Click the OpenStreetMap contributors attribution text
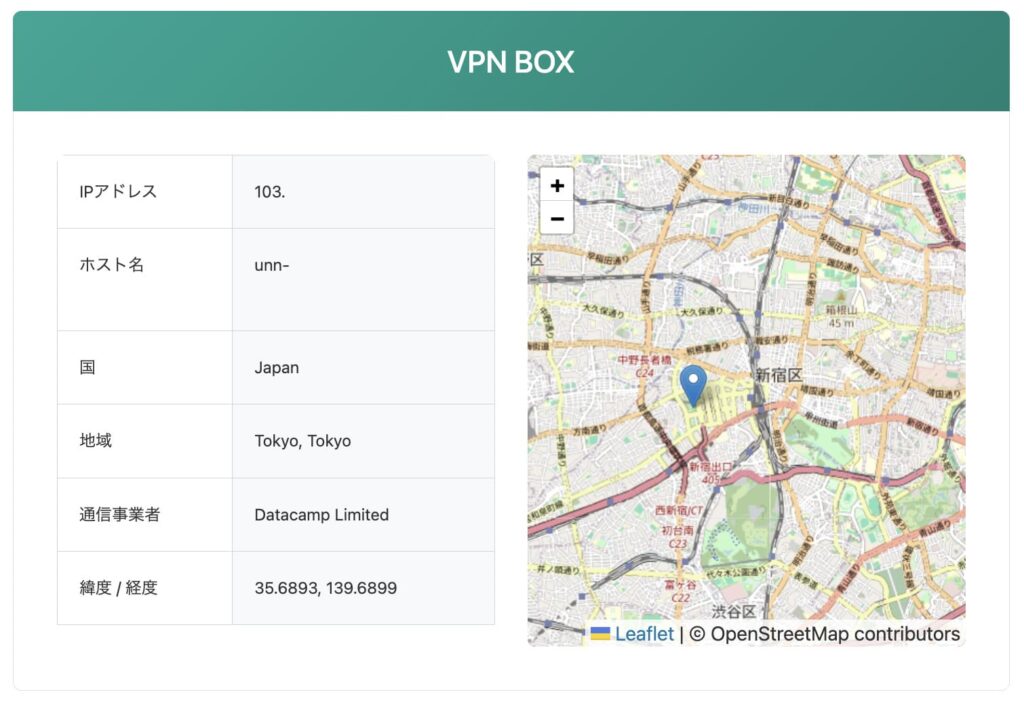The image size is (1024, 703). tap(824, 634)
